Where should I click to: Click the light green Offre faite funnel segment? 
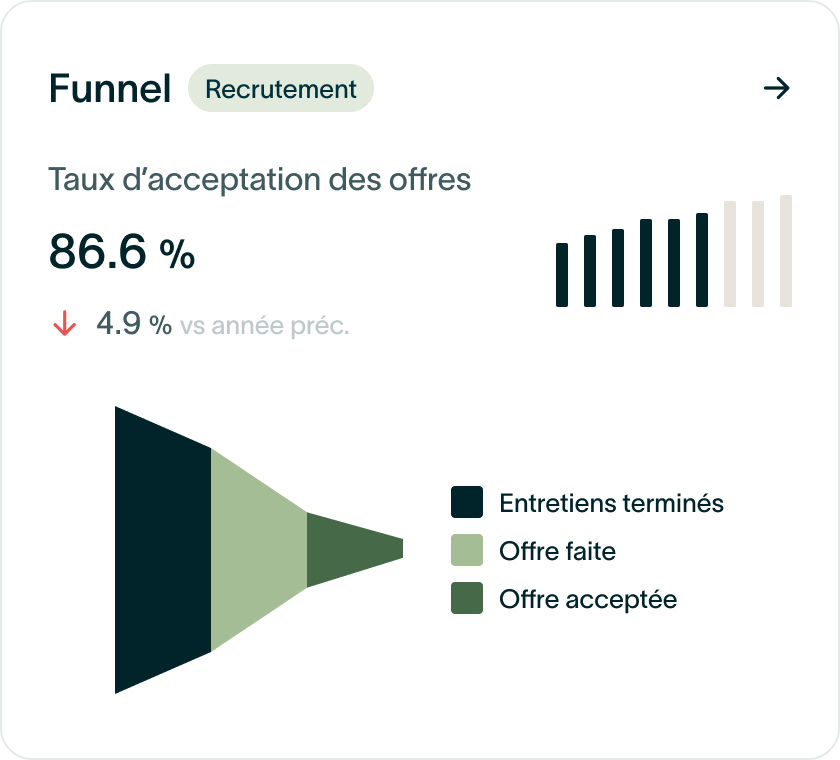(259, 550)
